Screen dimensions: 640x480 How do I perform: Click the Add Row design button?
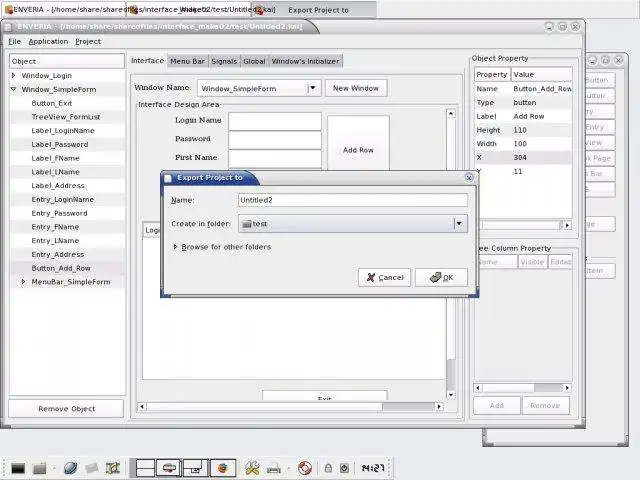358,143
